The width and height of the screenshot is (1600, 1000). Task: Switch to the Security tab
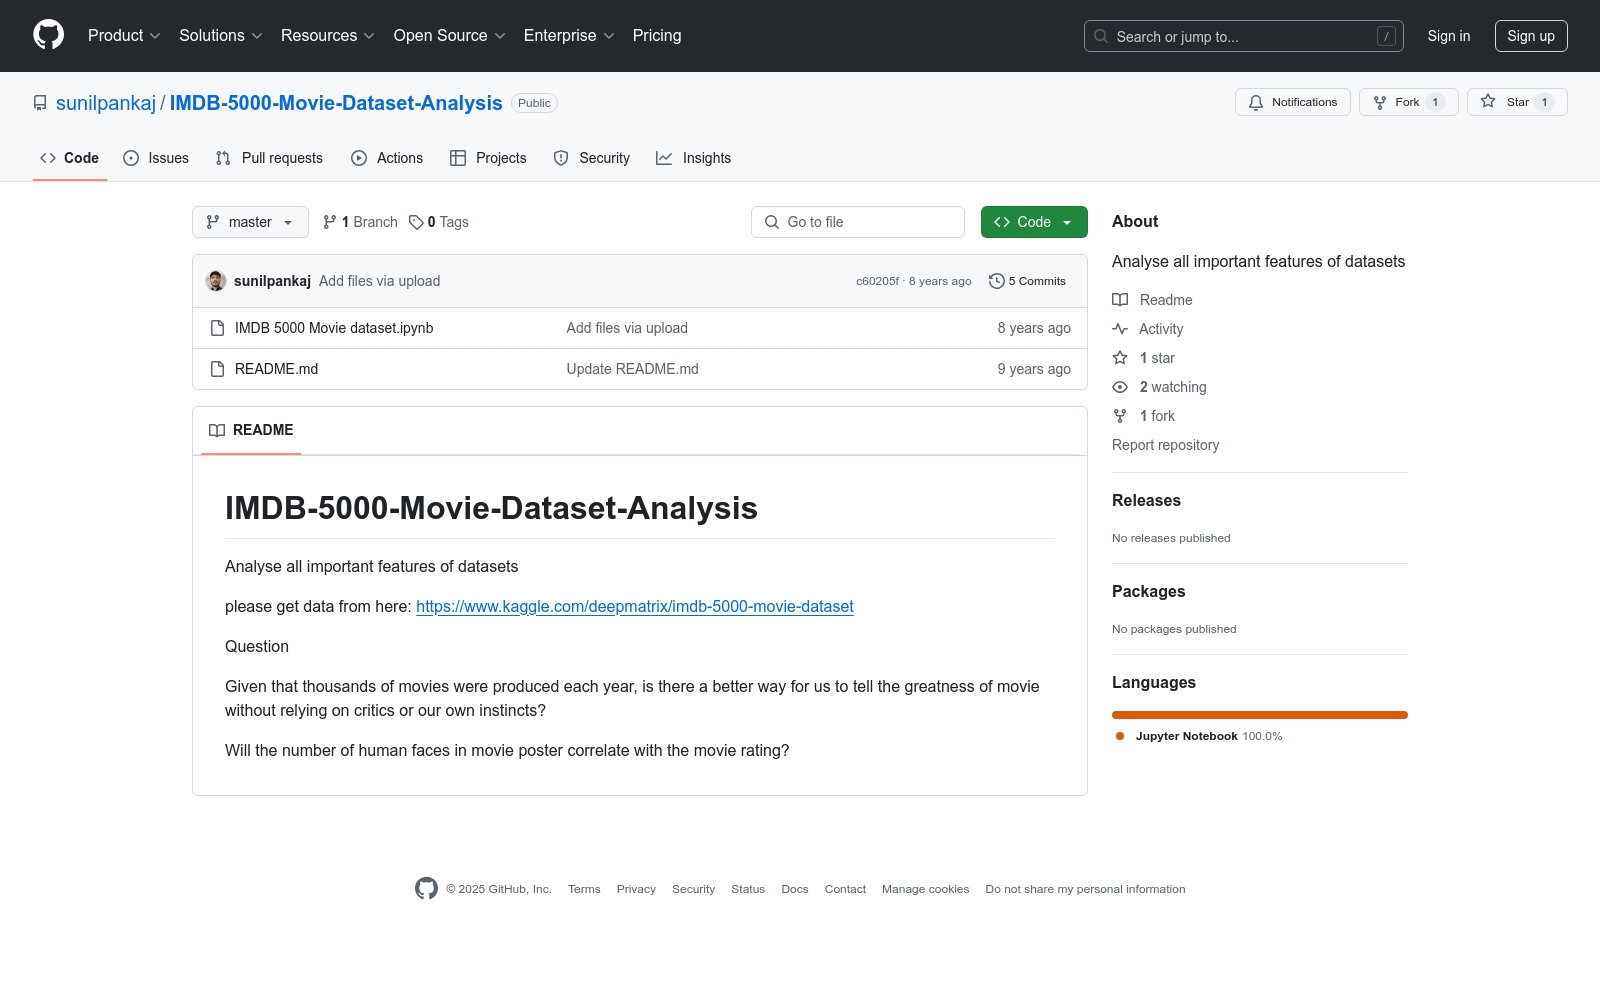(x=592, y=158)
